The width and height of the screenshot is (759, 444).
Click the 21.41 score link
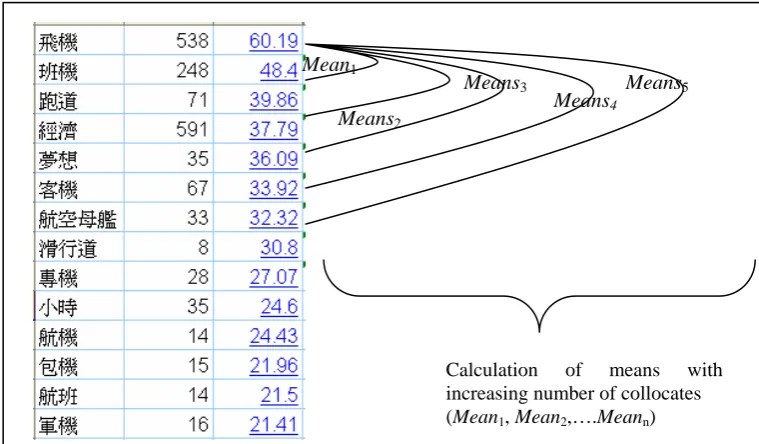pyautogui.click(x=273, y=425)
